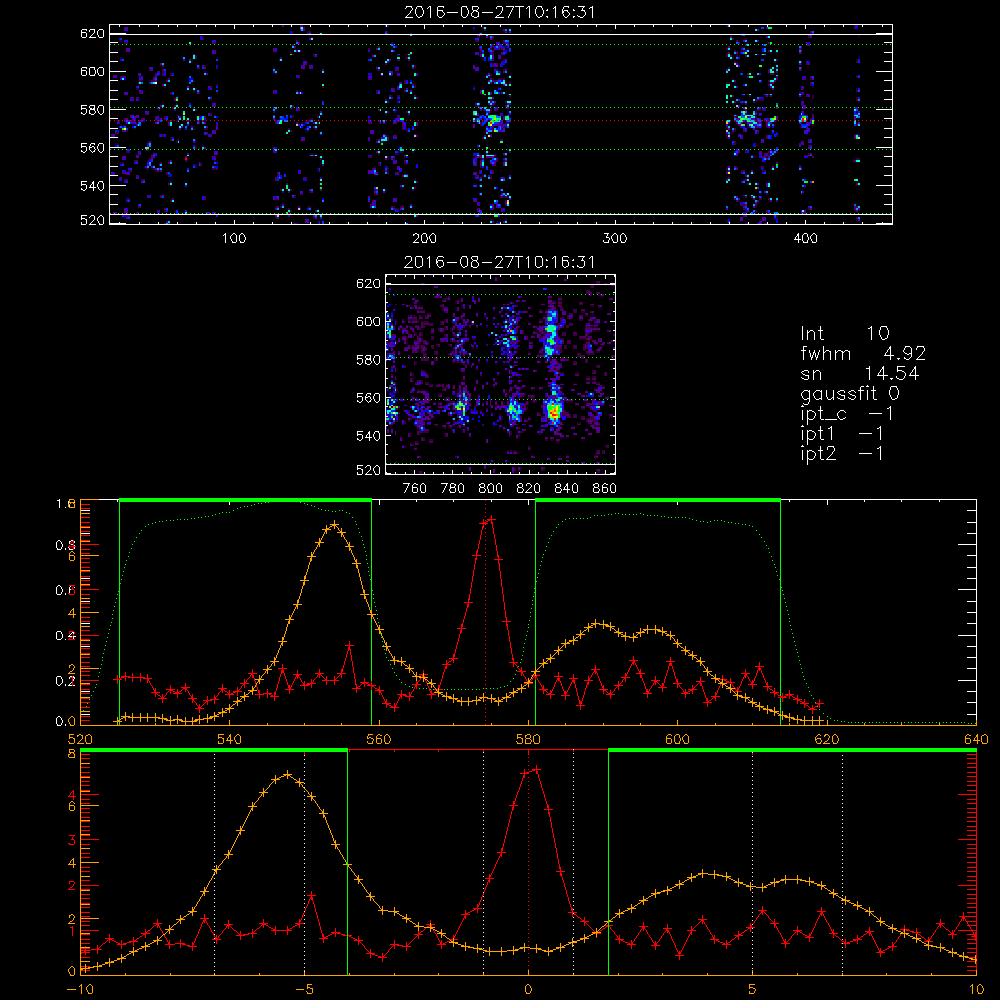
Task: Select the 'ipt2 -1' readout text
Action: pos(842,453)
